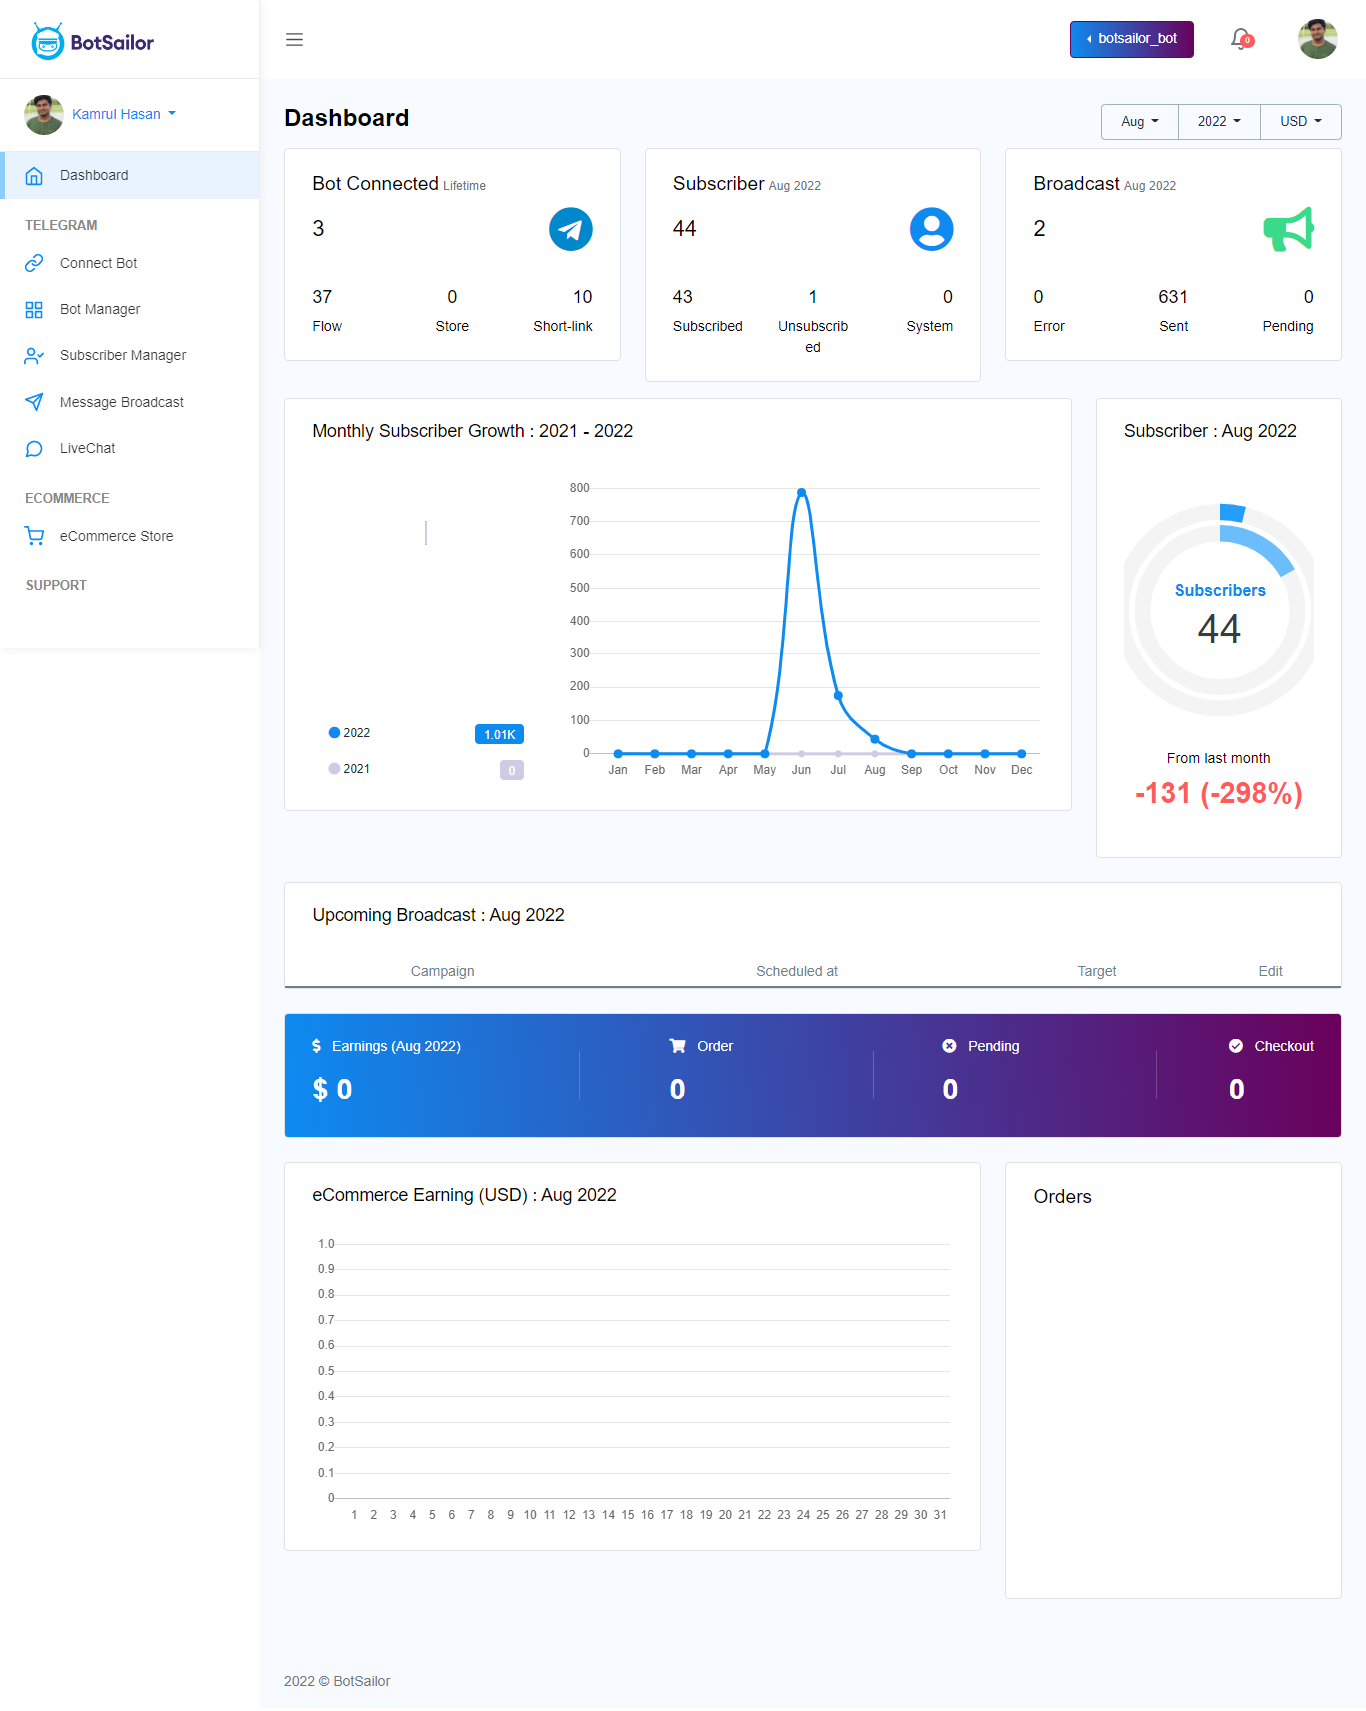The width and height of the screenshot is (1366, 1711).
Task: Click the botsailor_bot button
Action: (x=1131, y=39)
